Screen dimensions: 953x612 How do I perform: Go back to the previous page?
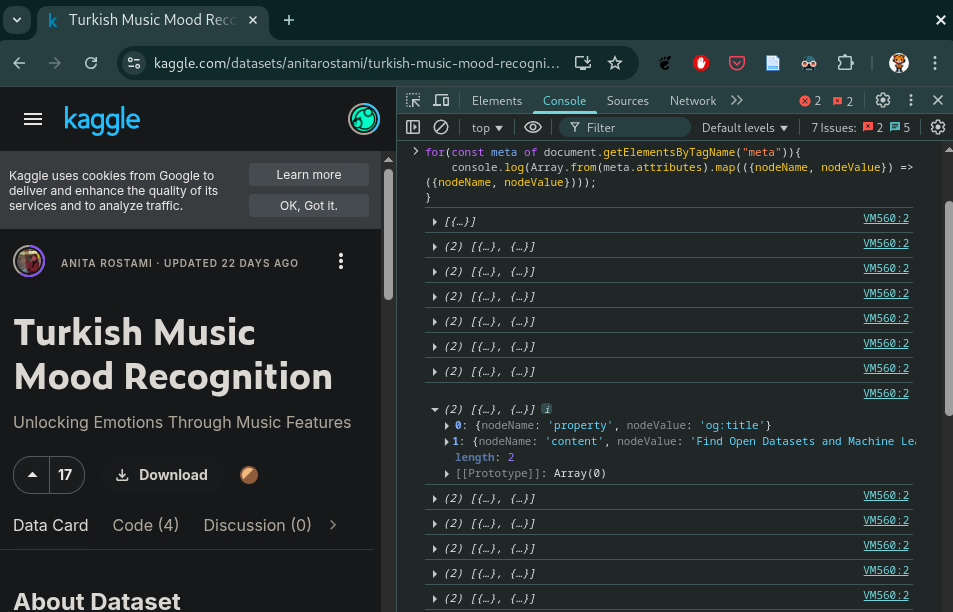19,63
